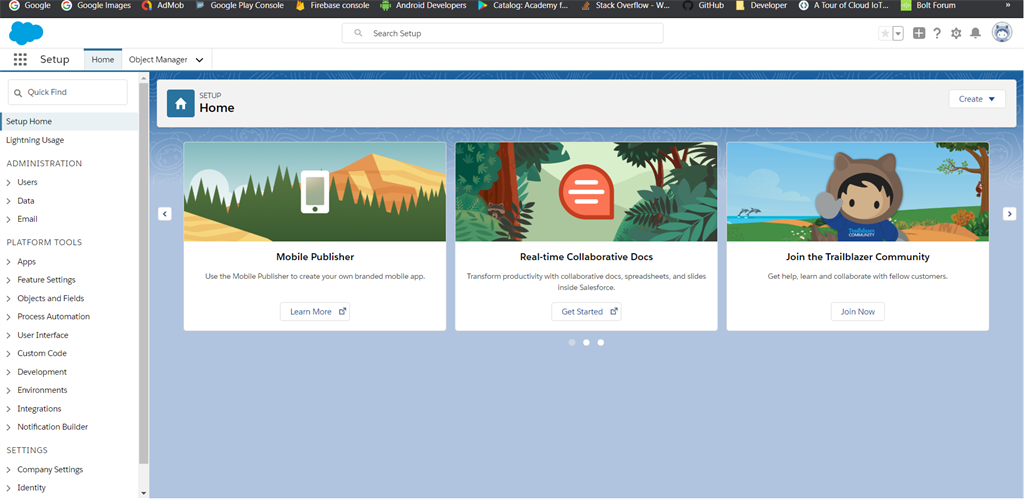Open the Developer bookmark folder
This screenshot has width=1024, height=500.
(761, 5)
